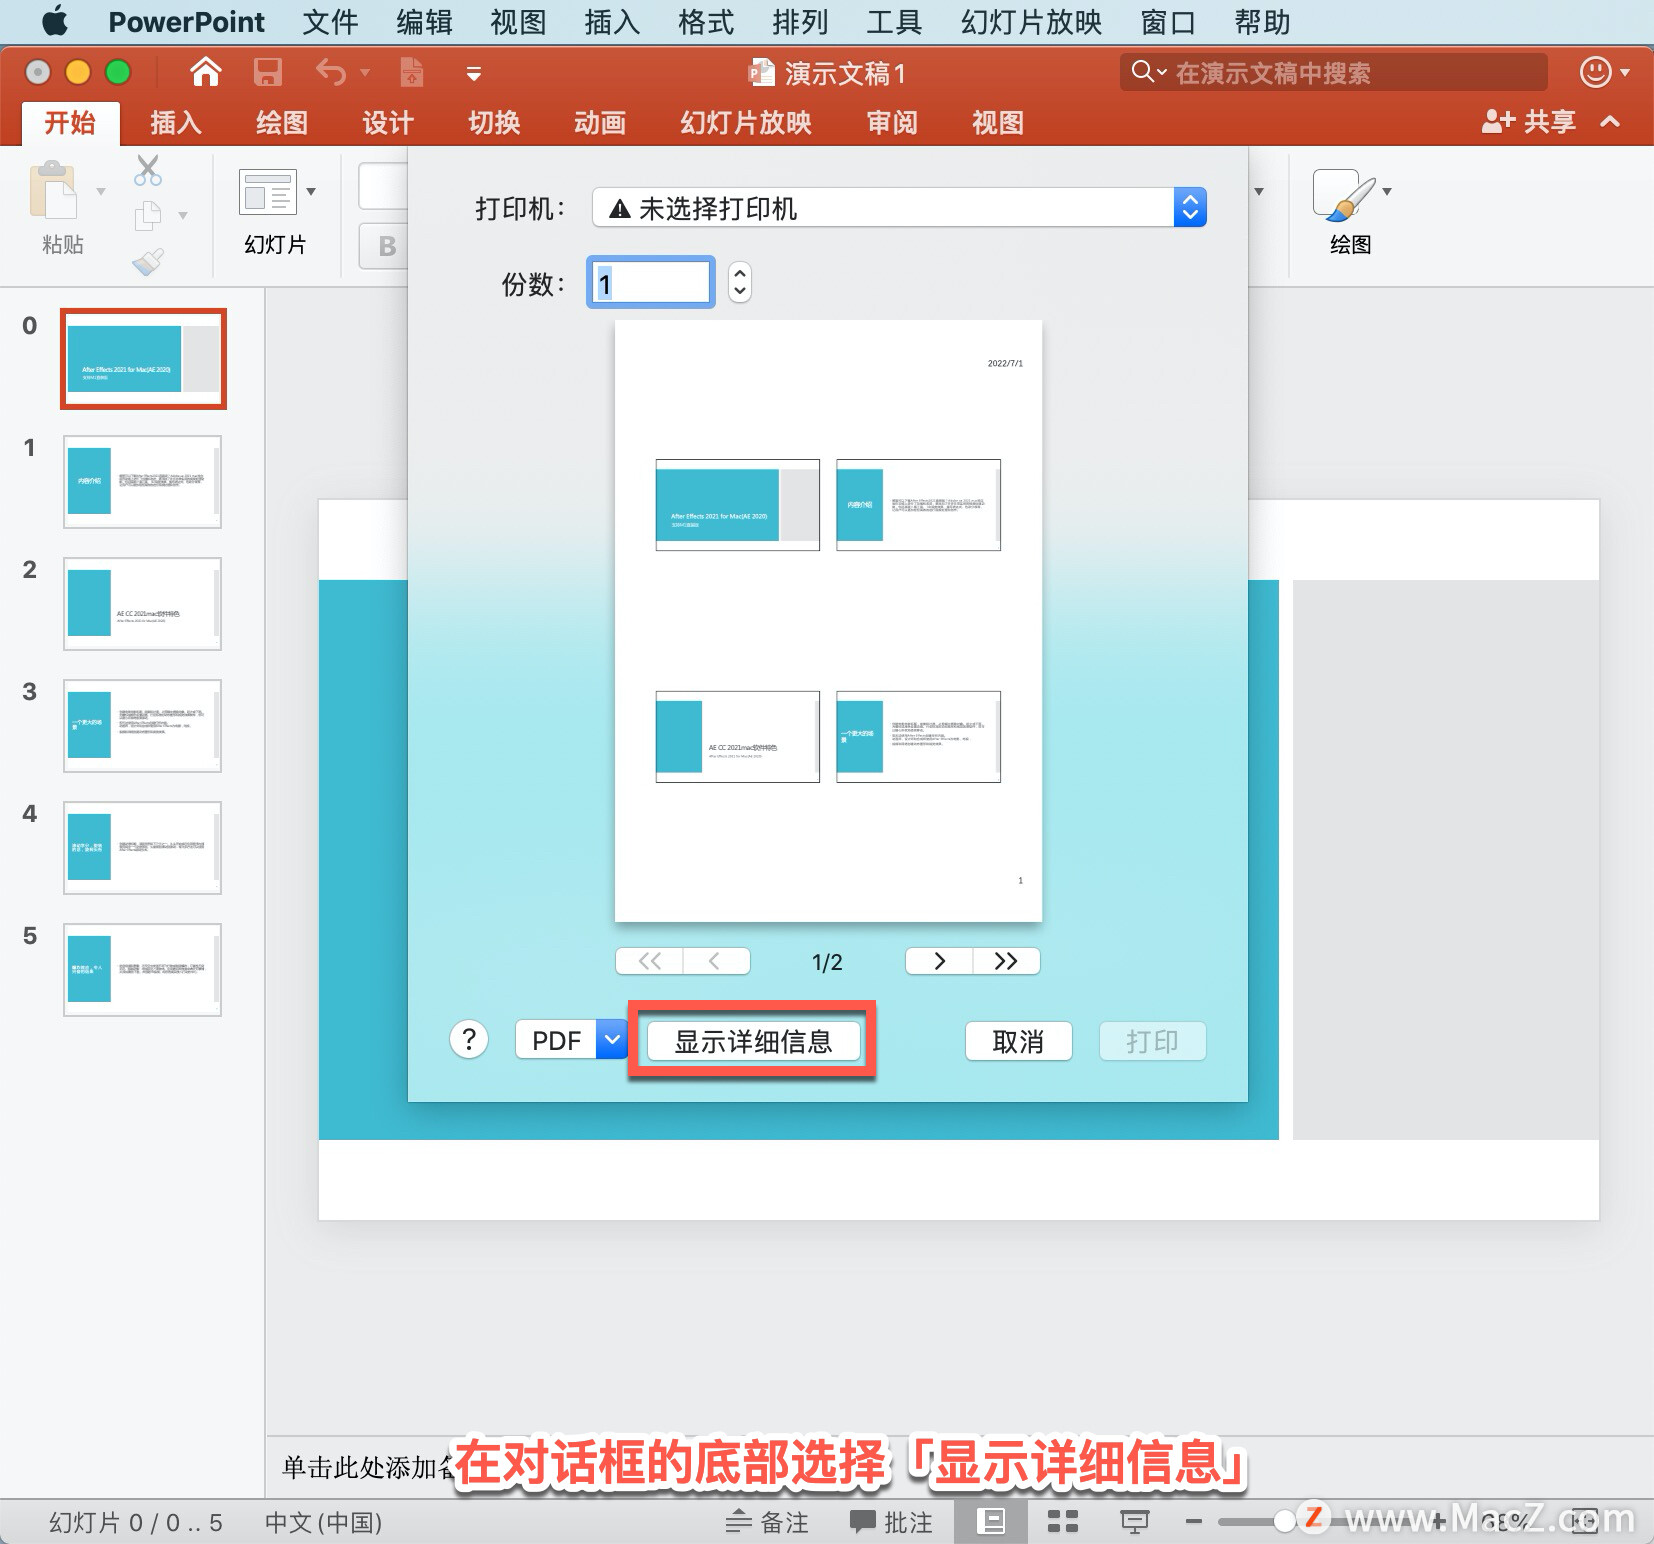Click the print preview page image
Image resolution: width=1654 pixels, height=1544 pixels.
coord(828,621)
